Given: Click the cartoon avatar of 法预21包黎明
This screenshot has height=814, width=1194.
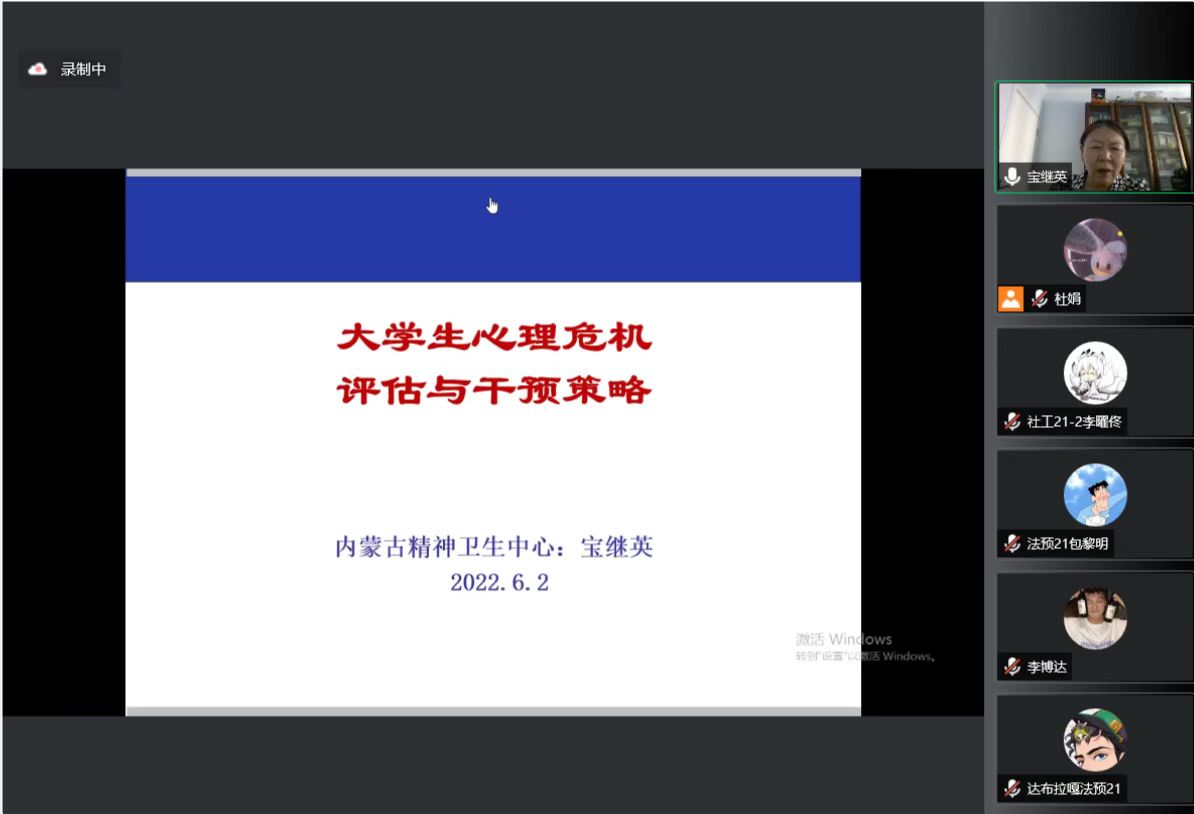Looking at the screenshot, I should click(x=1095, y=495).
